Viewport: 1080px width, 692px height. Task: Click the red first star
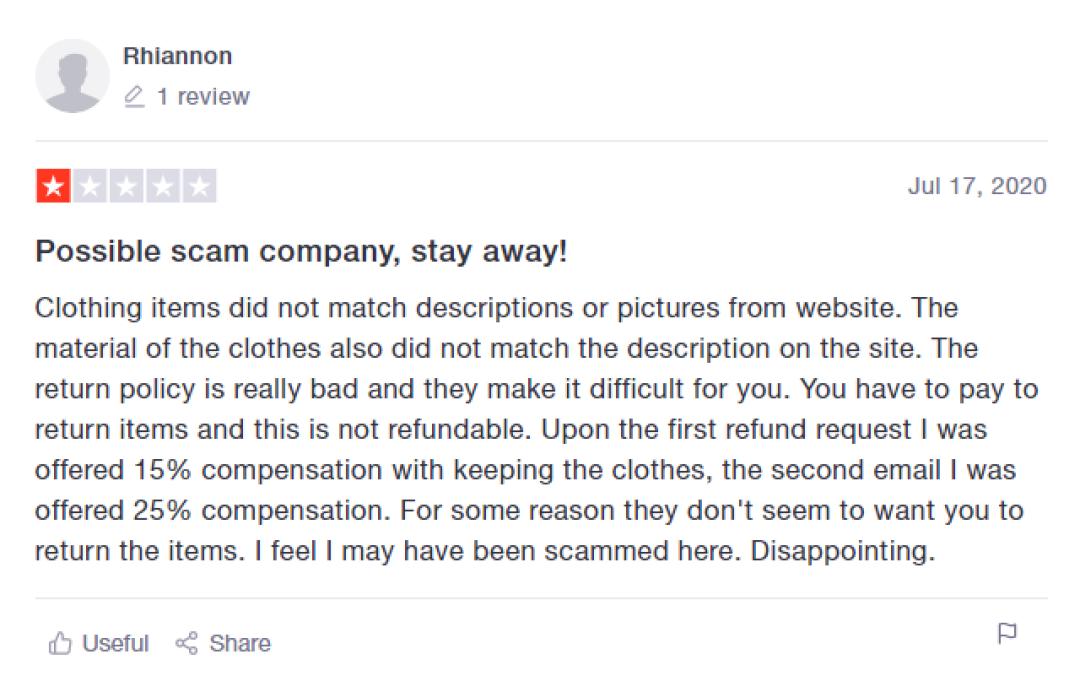click(53, 187)
